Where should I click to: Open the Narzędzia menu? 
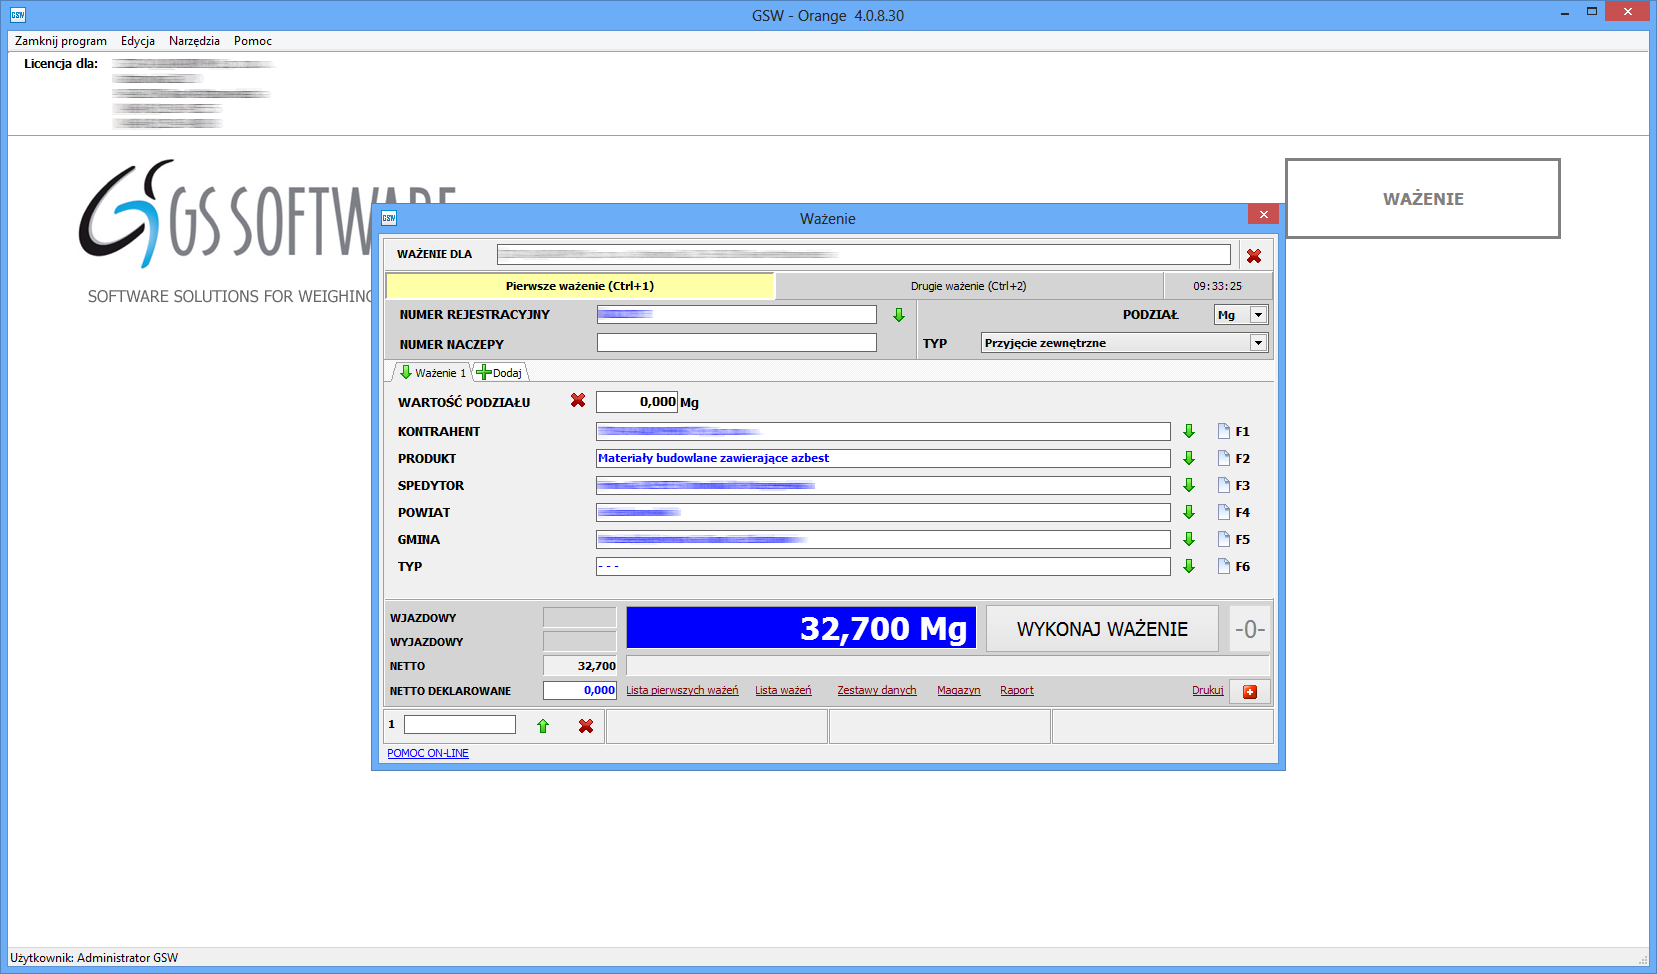click(194, 41)
